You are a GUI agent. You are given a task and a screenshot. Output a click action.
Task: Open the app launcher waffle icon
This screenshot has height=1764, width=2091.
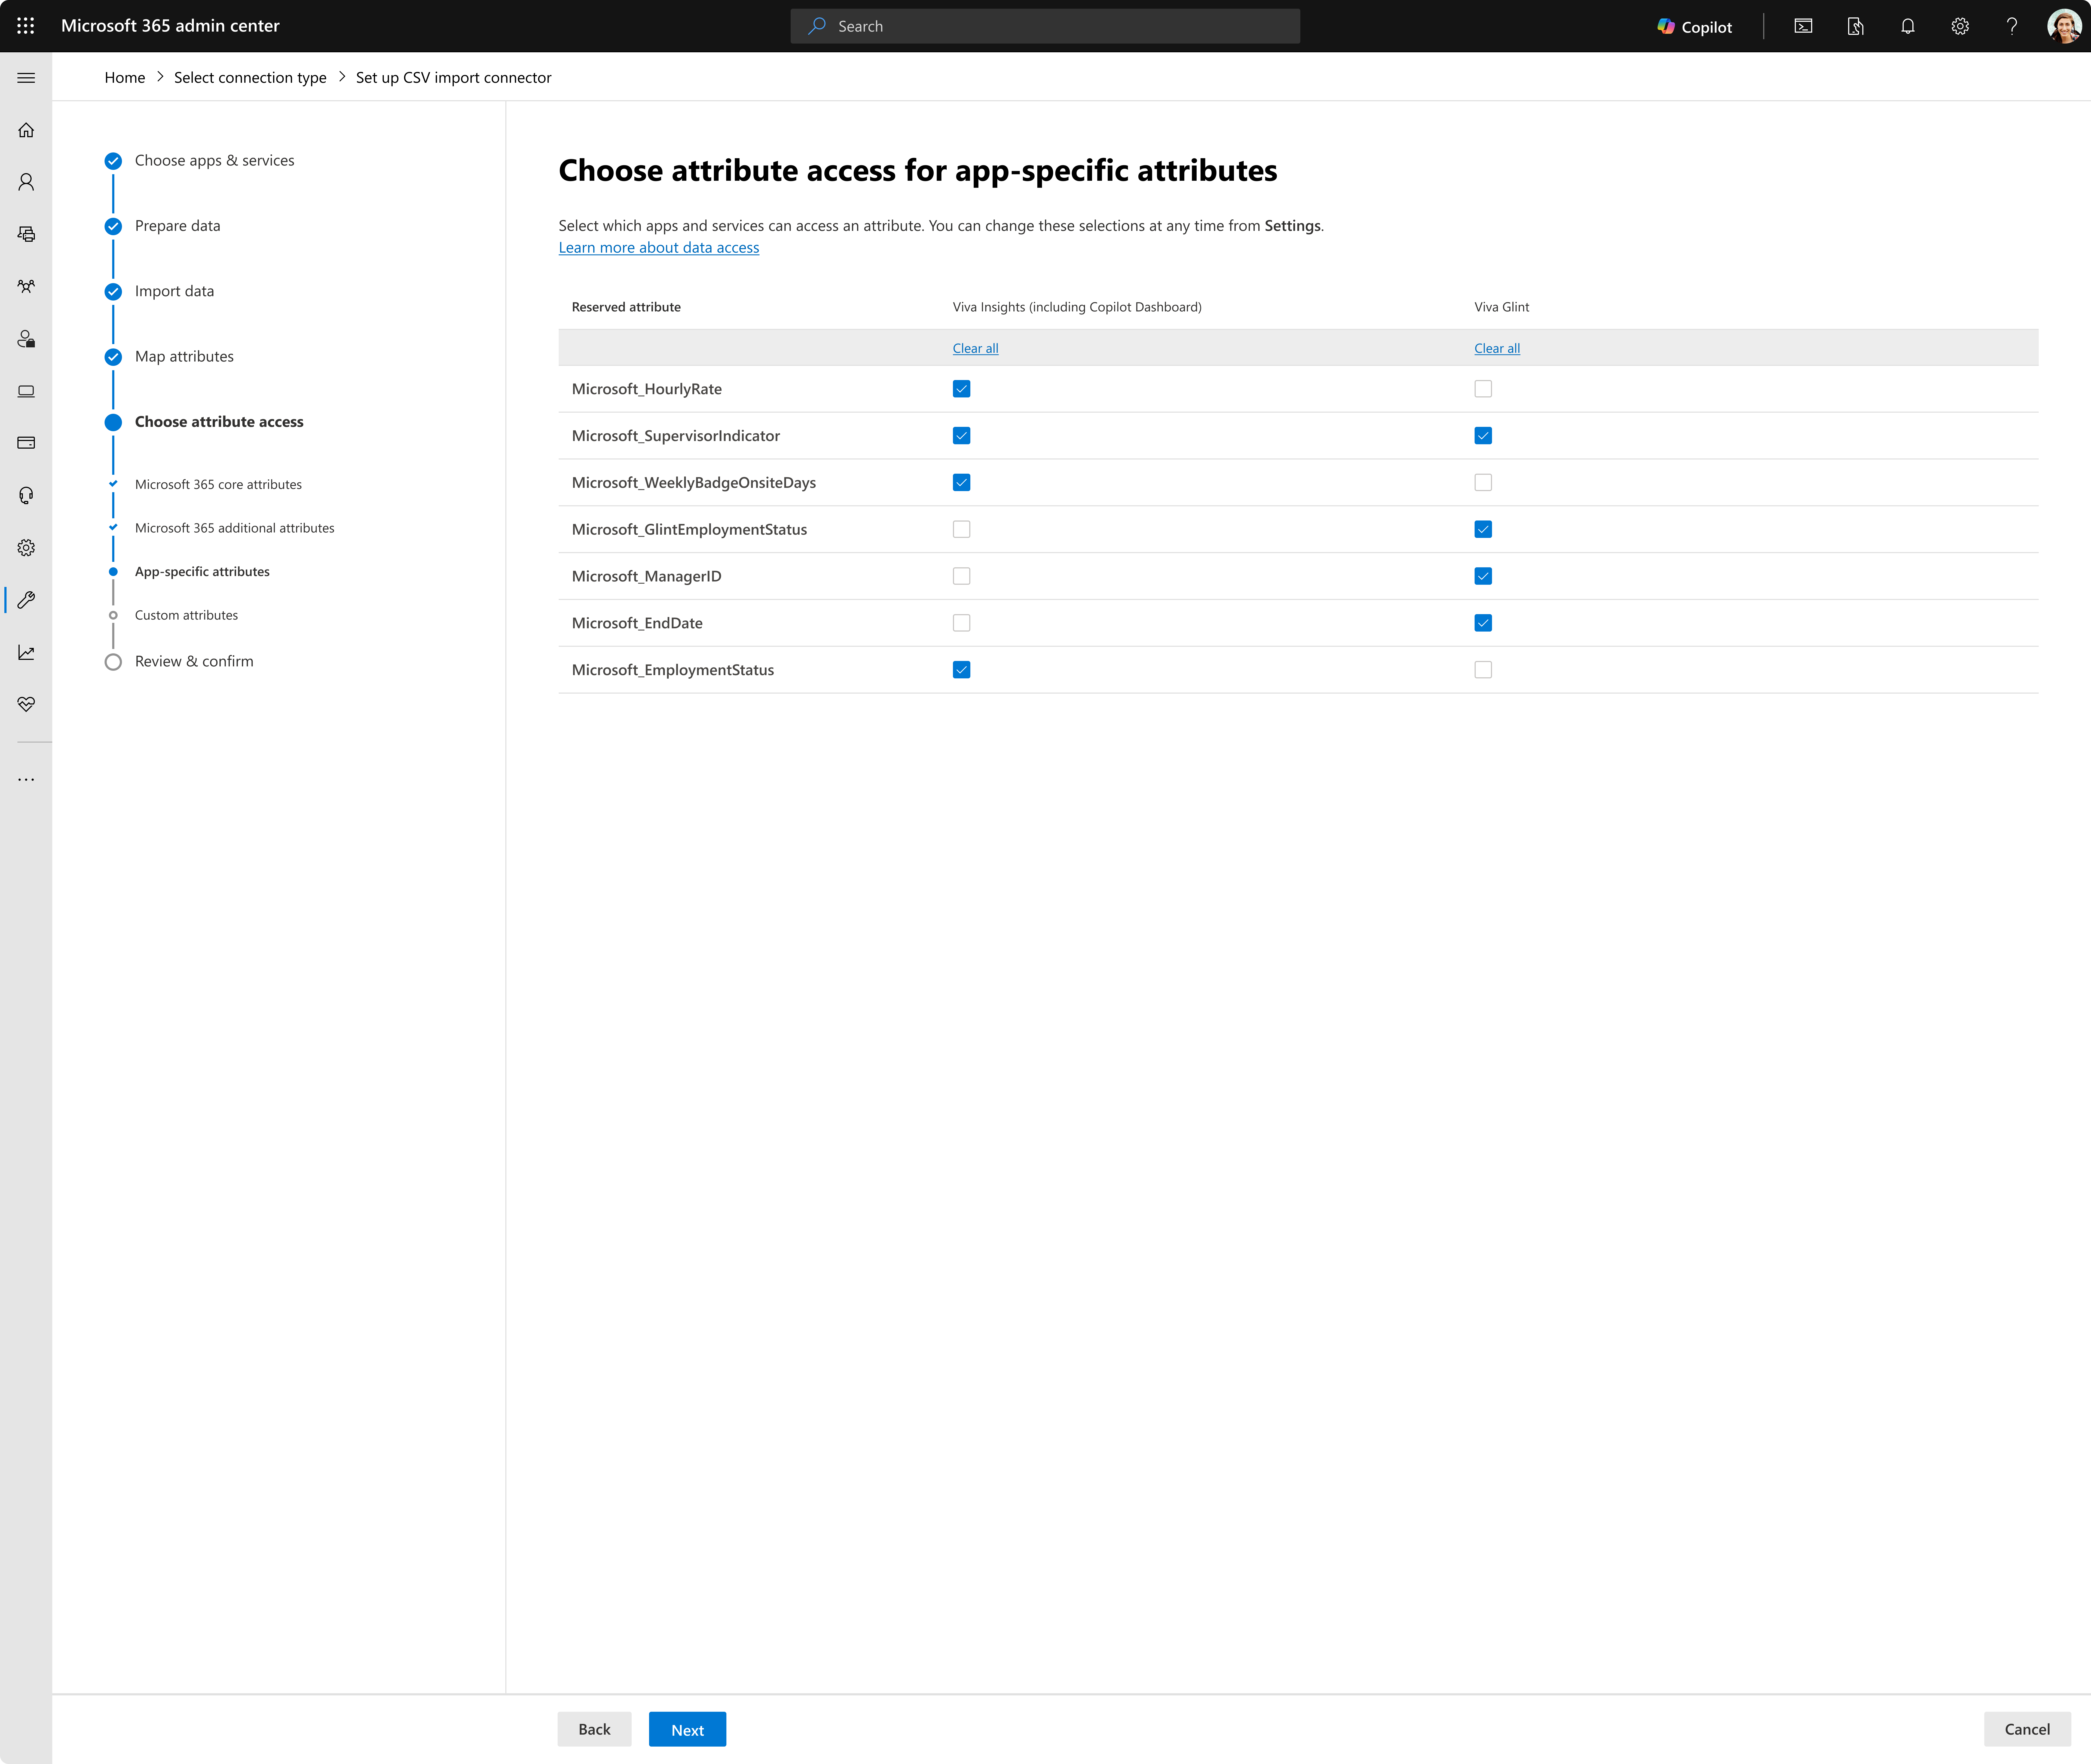point(26,26)
